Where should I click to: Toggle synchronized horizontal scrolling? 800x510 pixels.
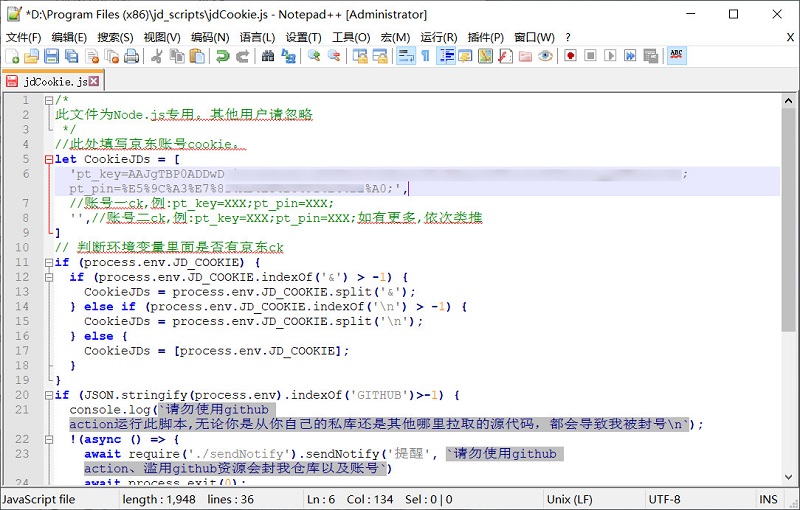point(380,56)
